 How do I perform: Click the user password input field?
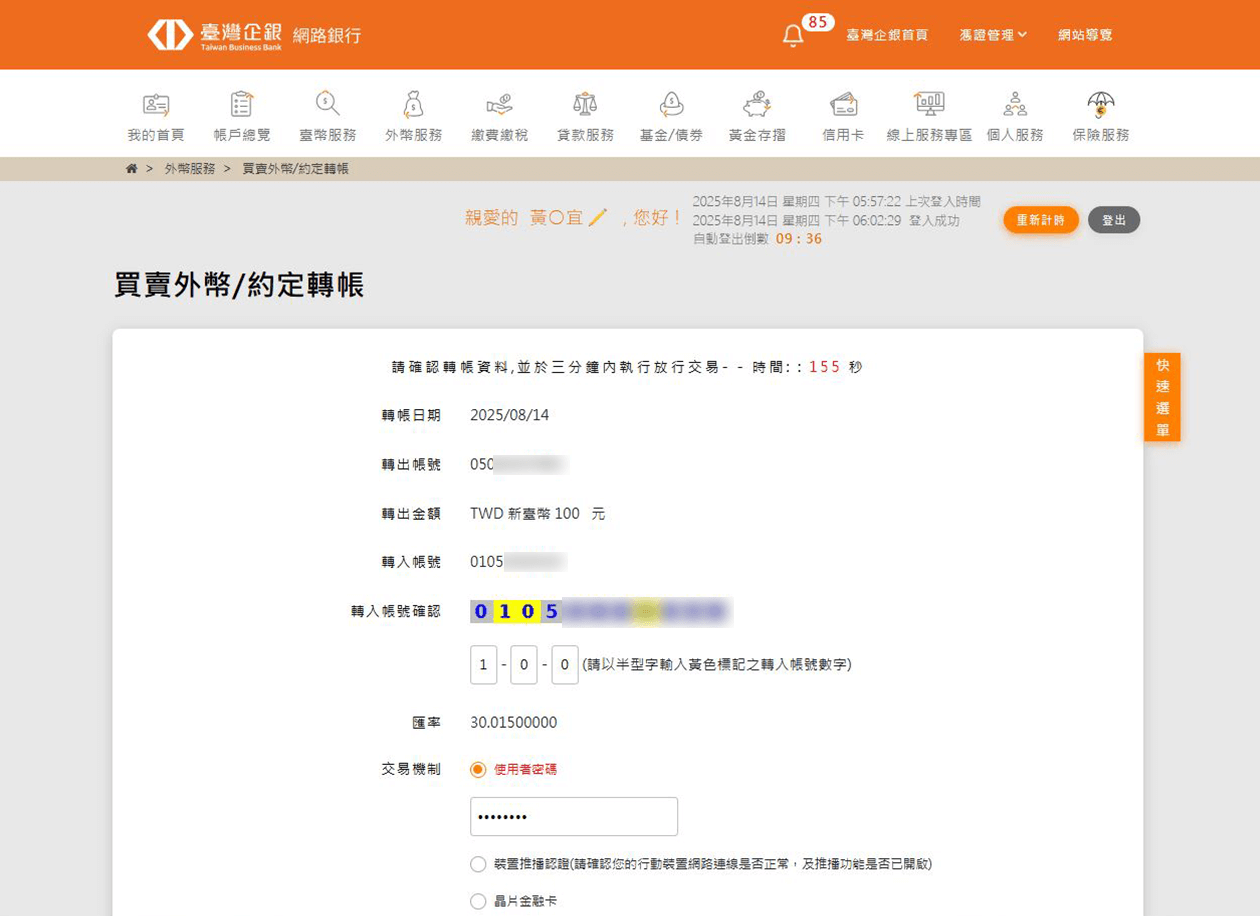[x=574, y=817]
